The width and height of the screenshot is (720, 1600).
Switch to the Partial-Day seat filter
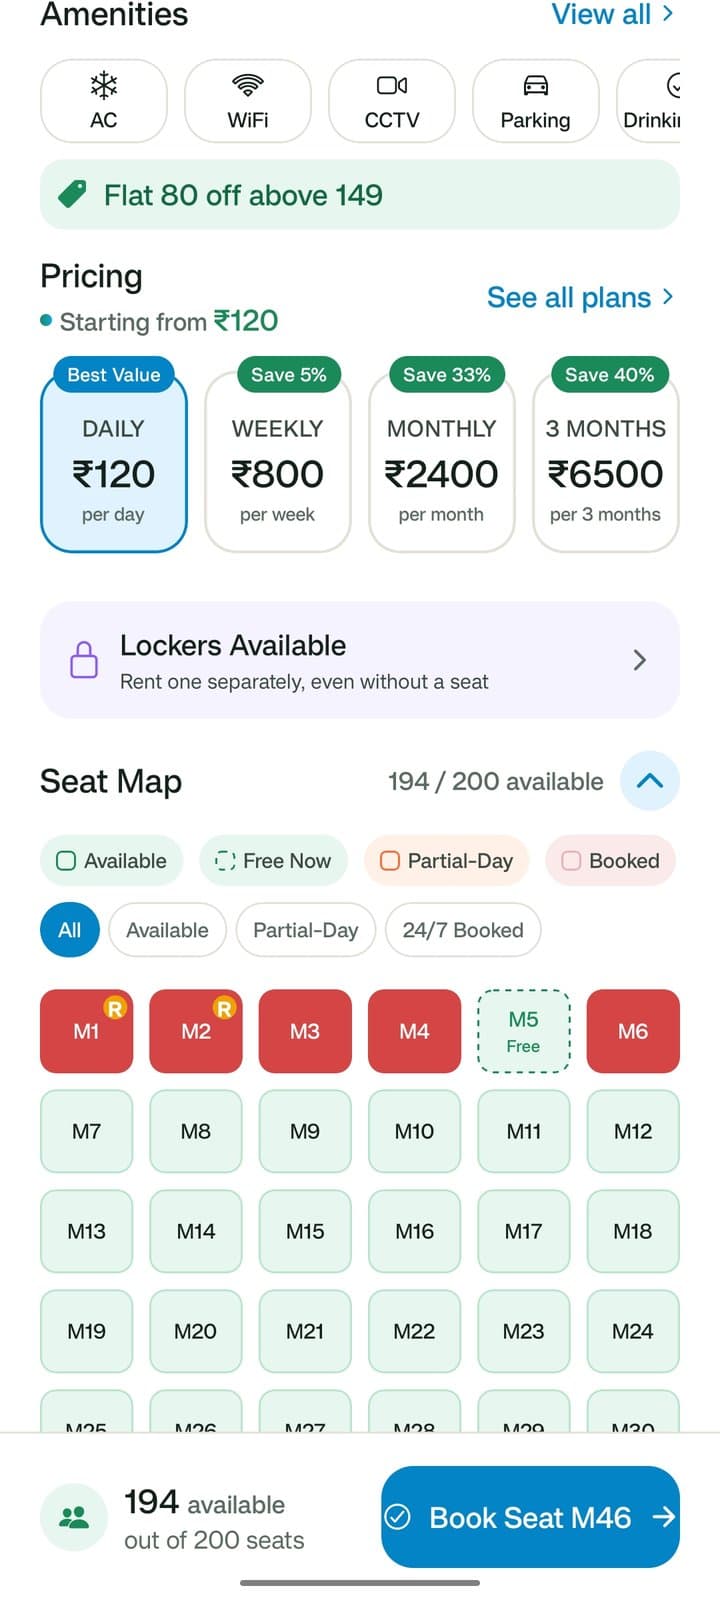(x=305, y=930)
